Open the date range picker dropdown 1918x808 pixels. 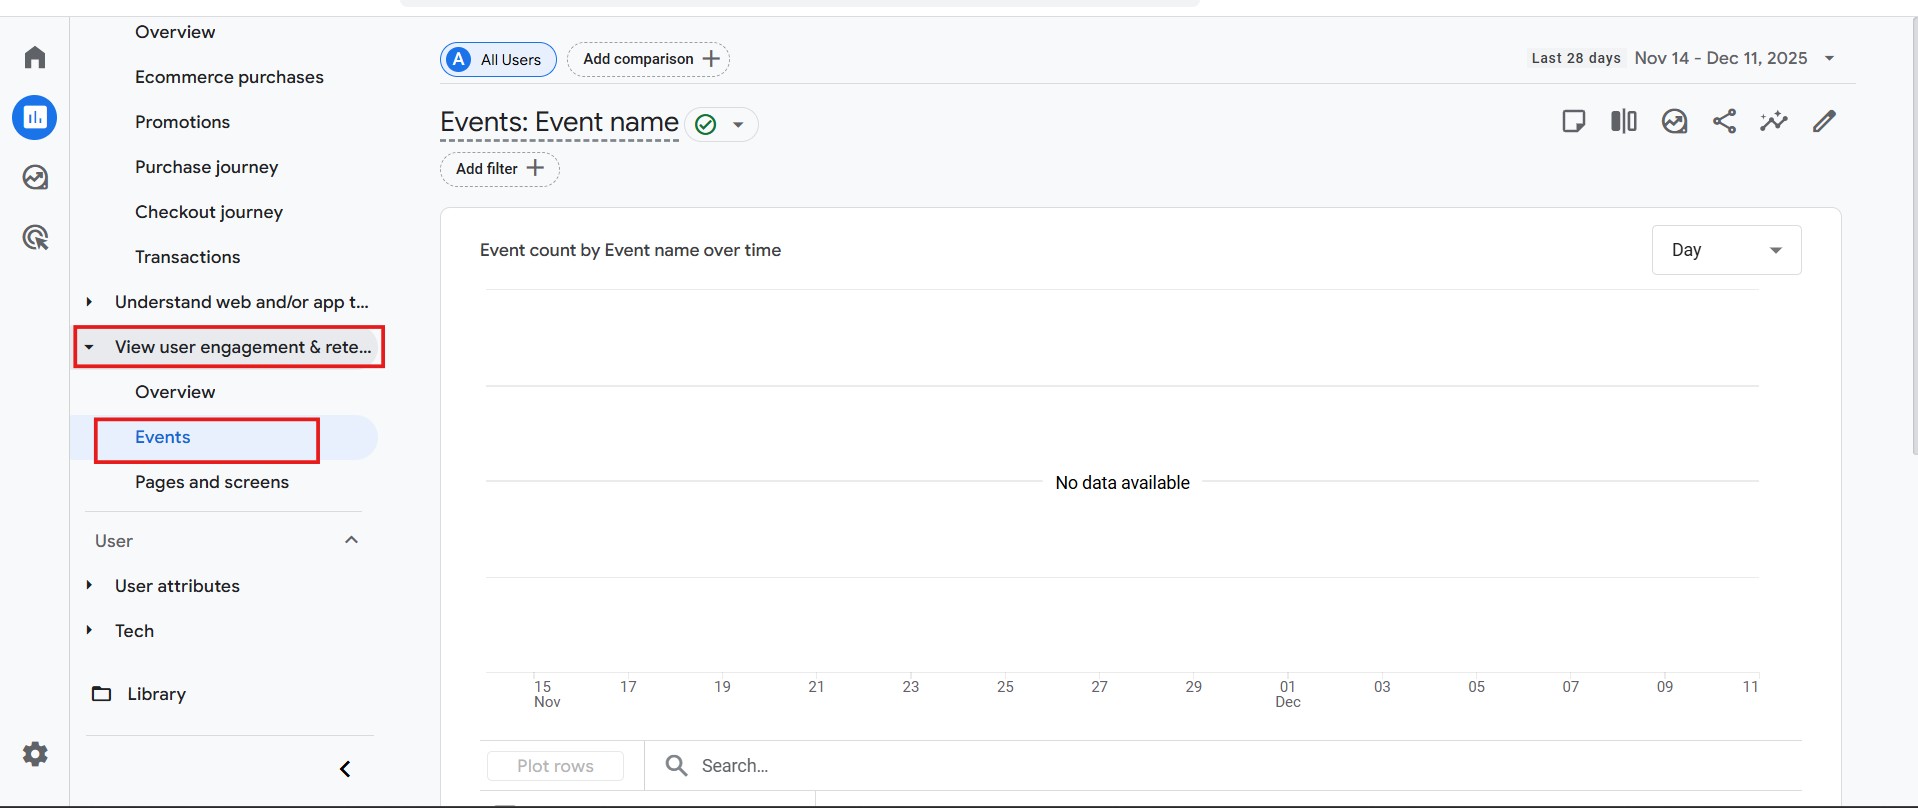pyautogui.click(x=1829, y=58)
